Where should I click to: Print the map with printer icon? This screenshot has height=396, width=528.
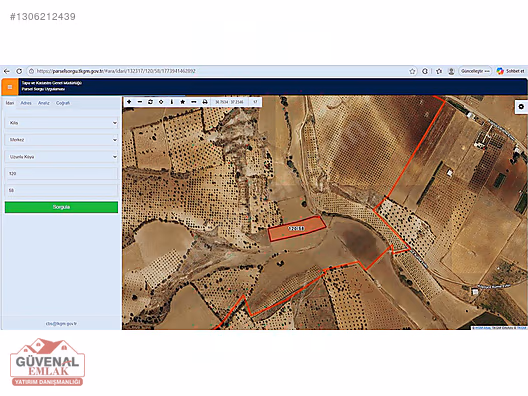click(x=205, y=102)
